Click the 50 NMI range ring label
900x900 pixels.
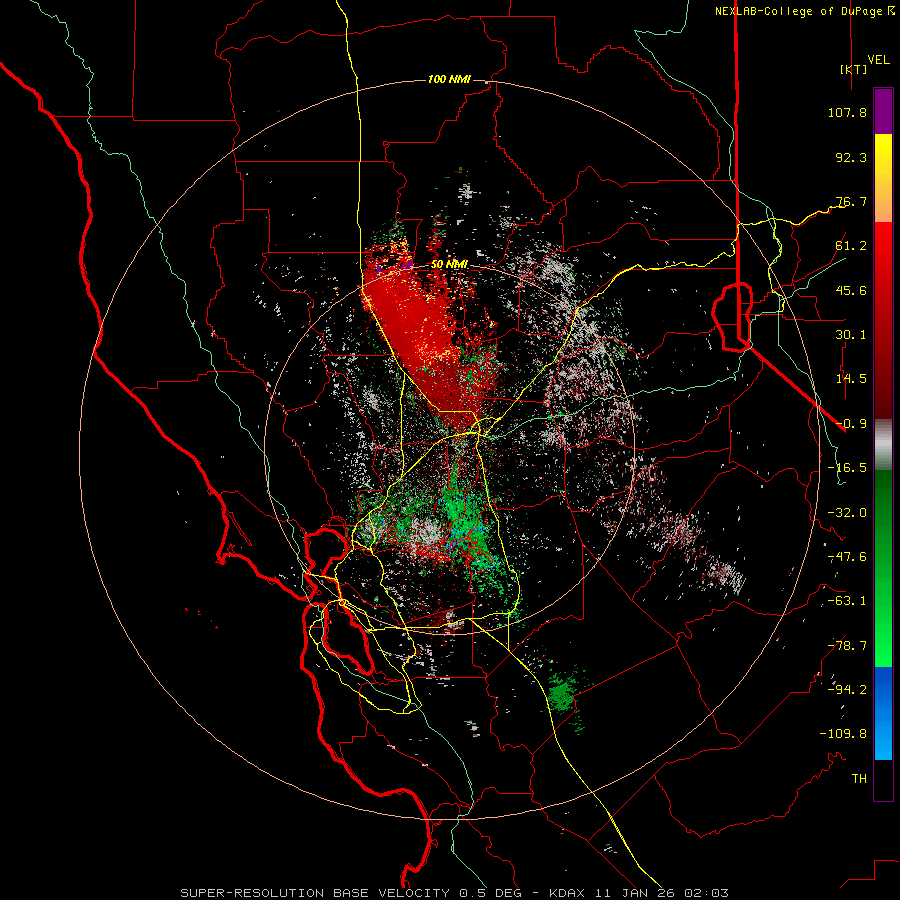point(449,265)
